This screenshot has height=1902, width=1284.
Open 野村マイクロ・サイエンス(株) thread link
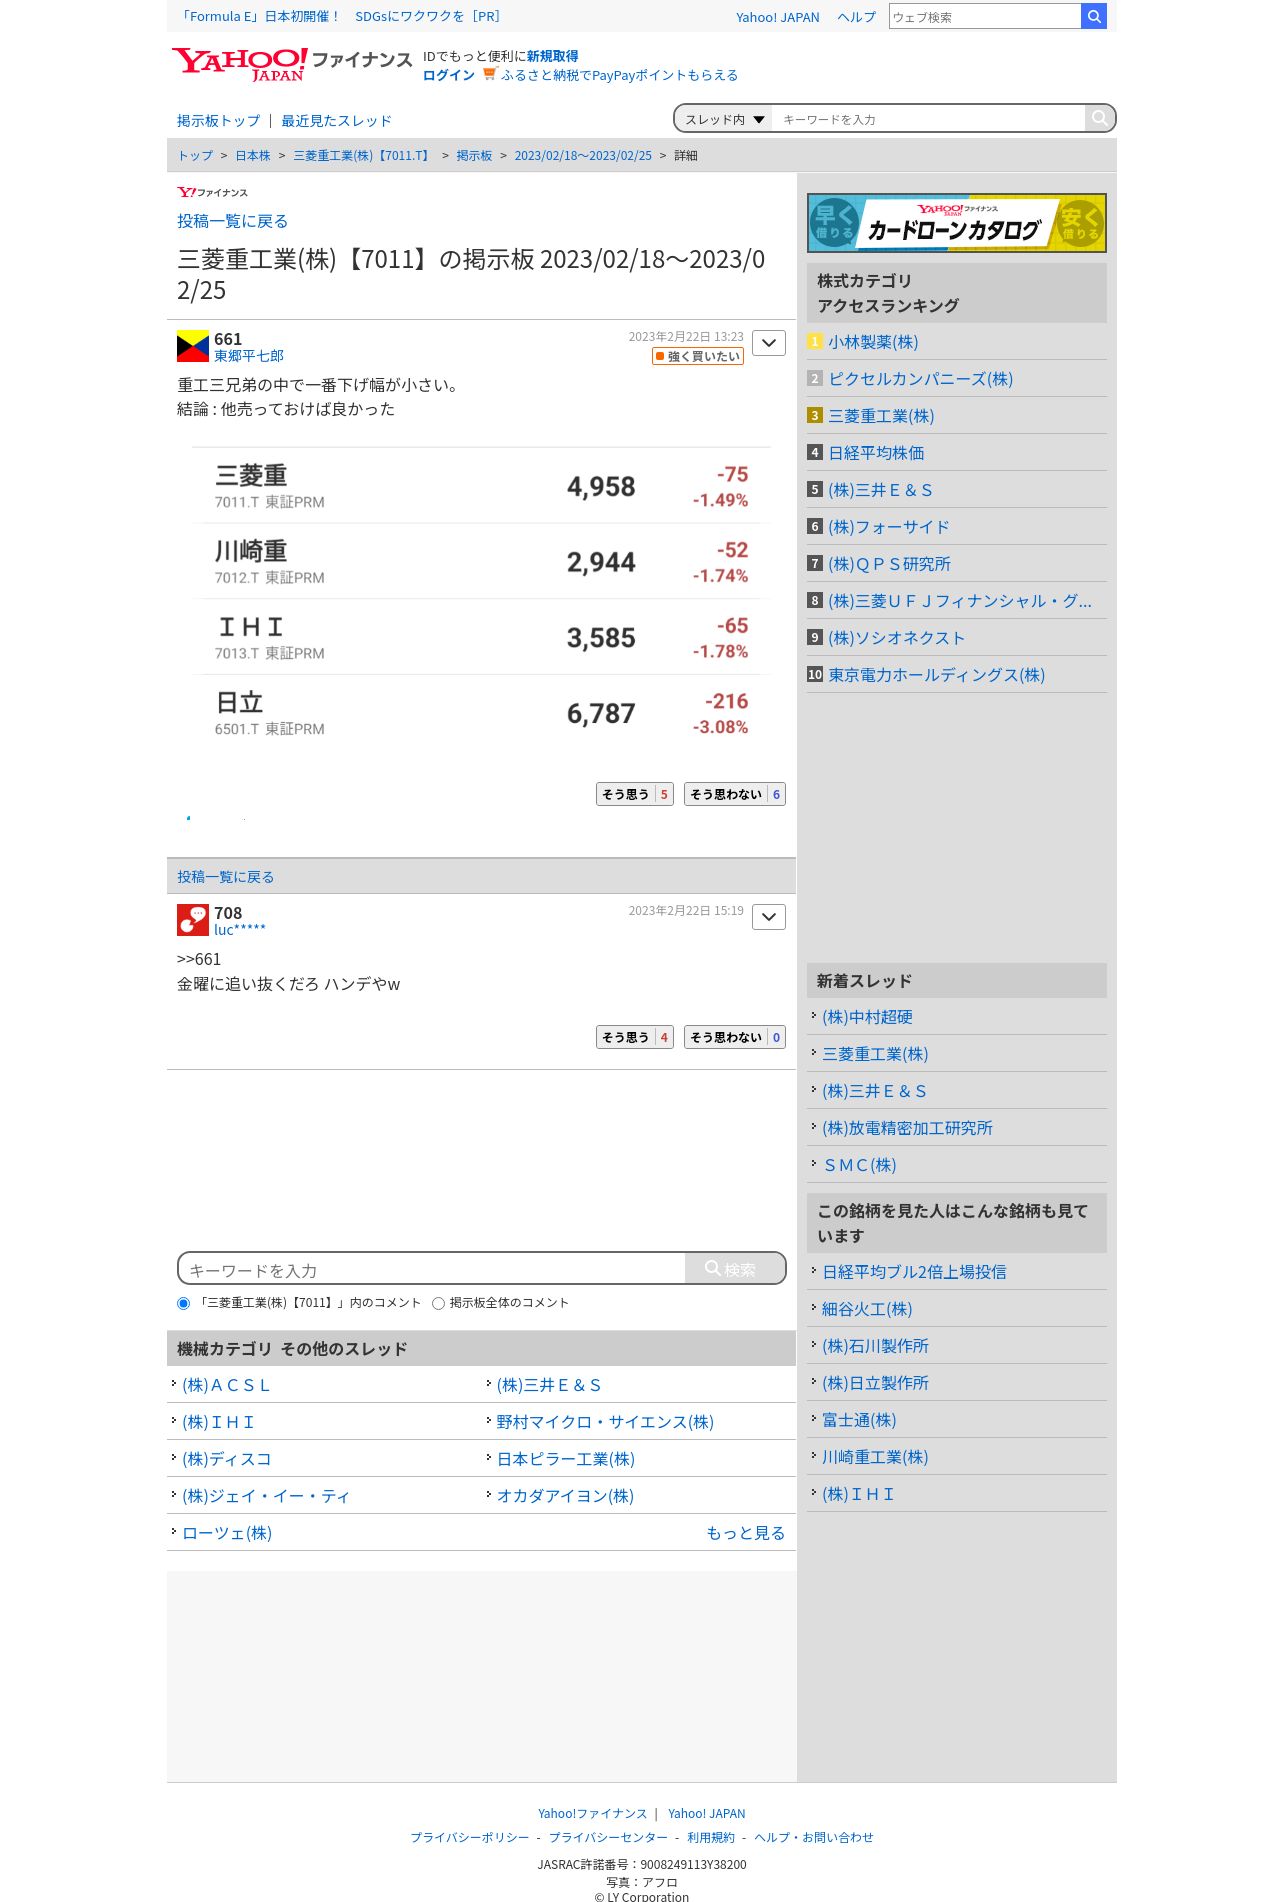[x=605, y=1422]
